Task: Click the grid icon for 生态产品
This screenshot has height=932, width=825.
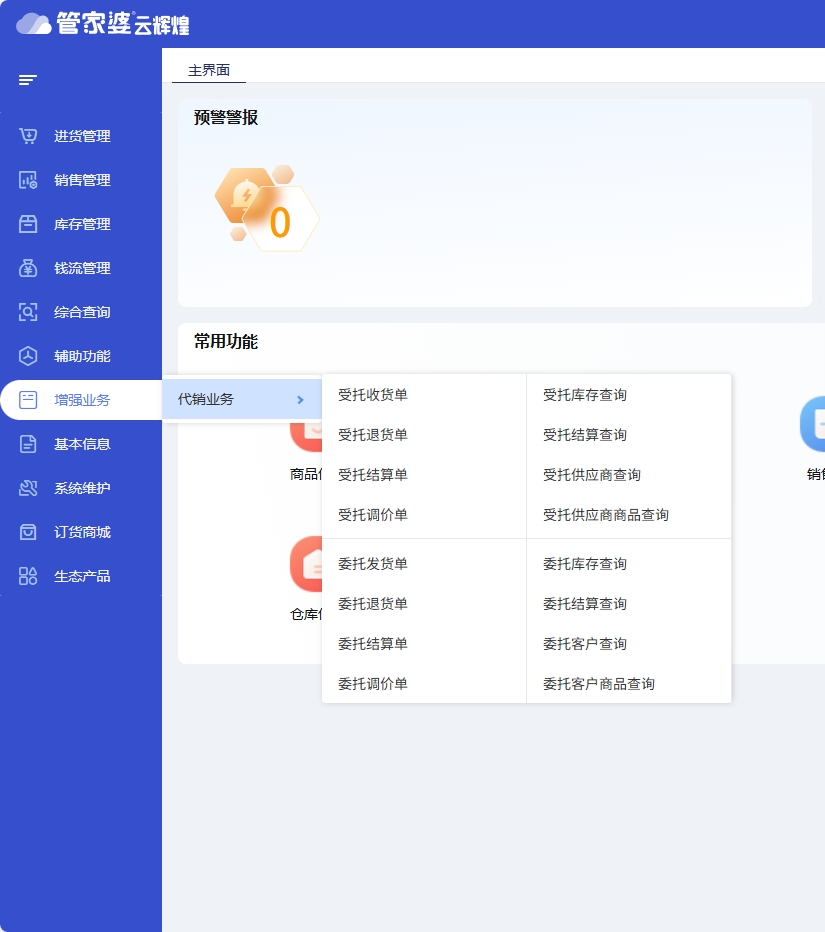Action: click(28, 576)
